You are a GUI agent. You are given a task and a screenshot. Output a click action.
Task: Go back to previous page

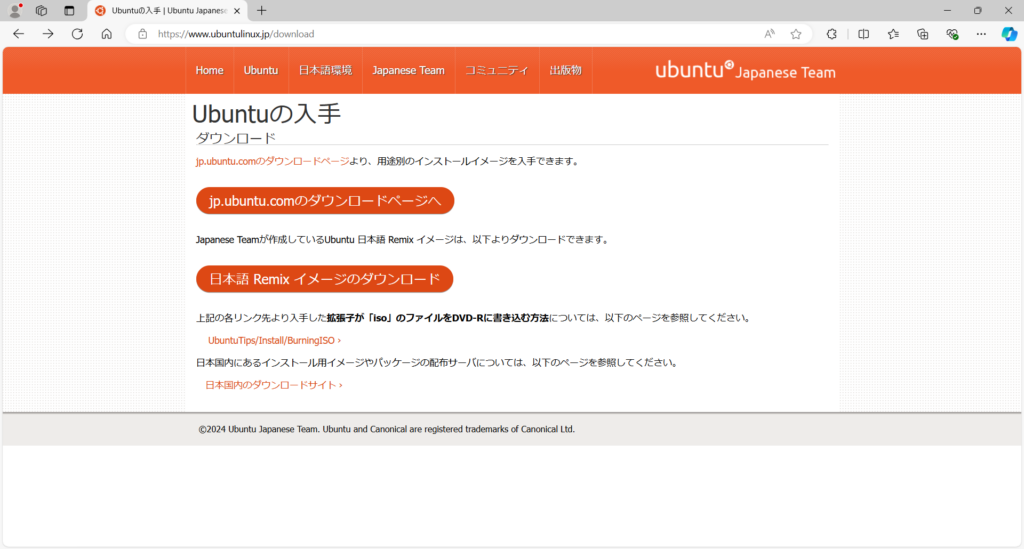pyautogui.click(x=18, y=34)
